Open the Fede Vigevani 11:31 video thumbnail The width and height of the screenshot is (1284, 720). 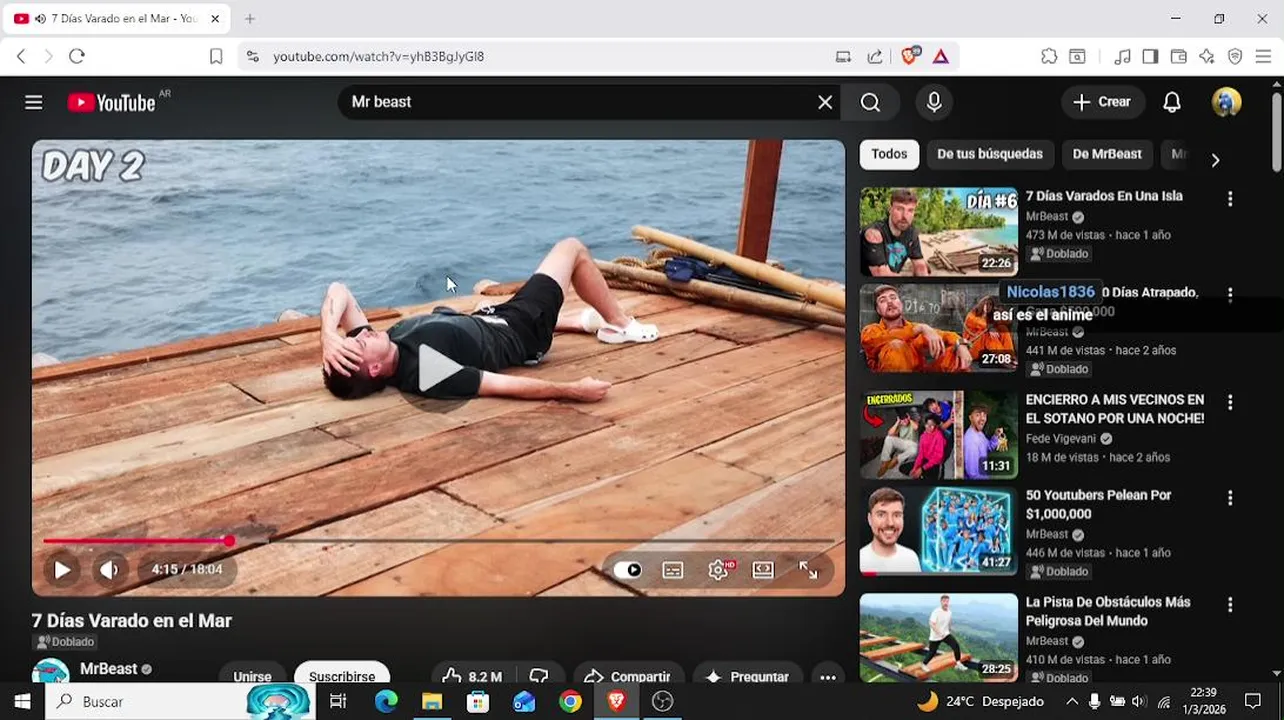coord(939,435)
